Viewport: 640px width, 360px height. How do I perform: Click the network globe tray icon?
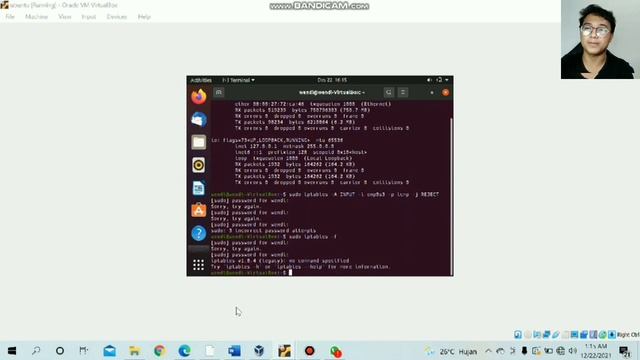point(561,351)
